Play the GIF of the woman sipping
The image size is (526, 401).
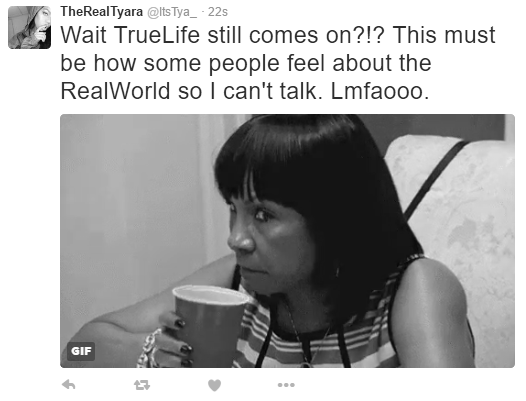[287, 241]
